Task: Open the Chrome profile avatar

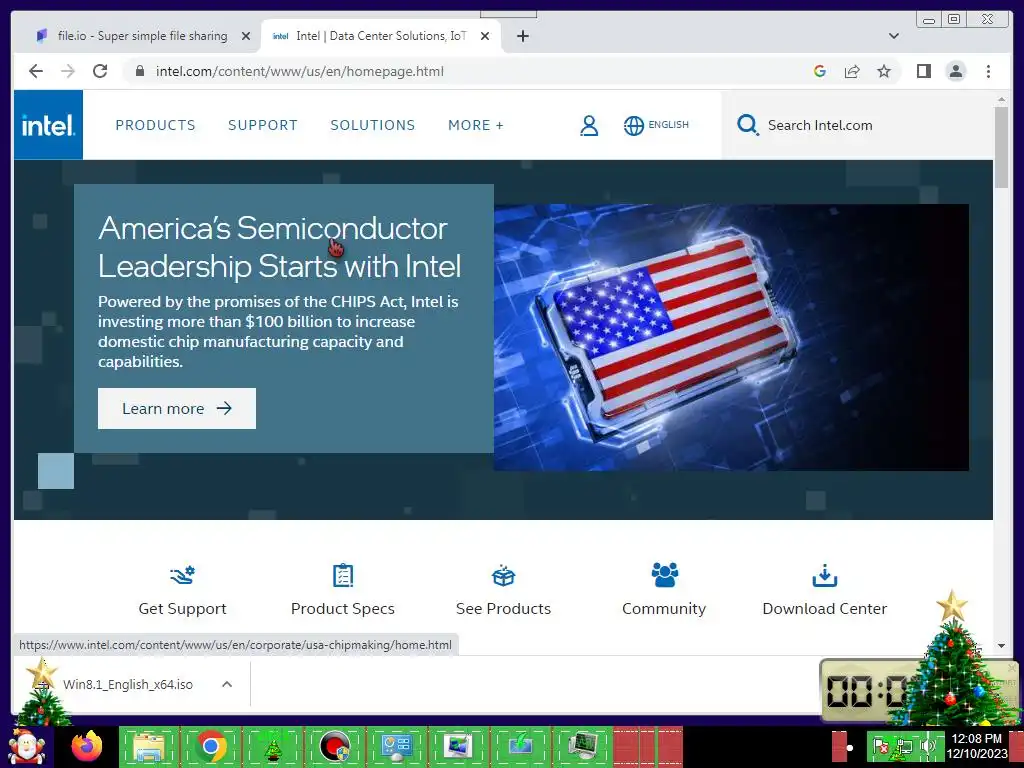Action: point(955,71)
